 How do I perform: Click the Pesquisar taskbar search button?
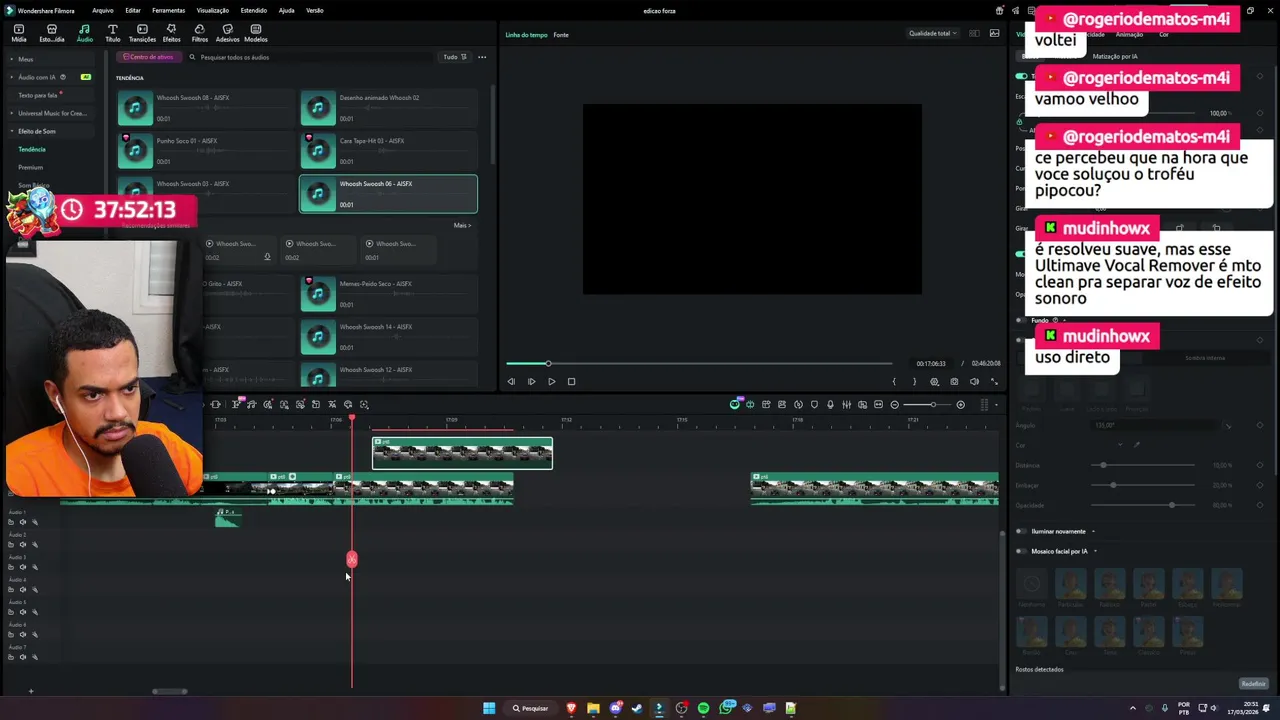[x=531, y=708]
